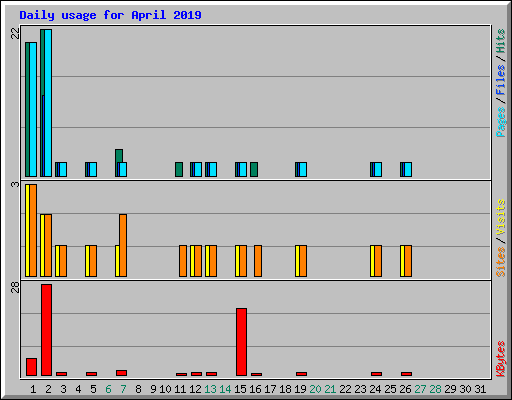Select day label 16 on the x-axis
Image resolution: width=512 pixels, height=400 pixels.
pyautogui.click(x=255, y=389)
